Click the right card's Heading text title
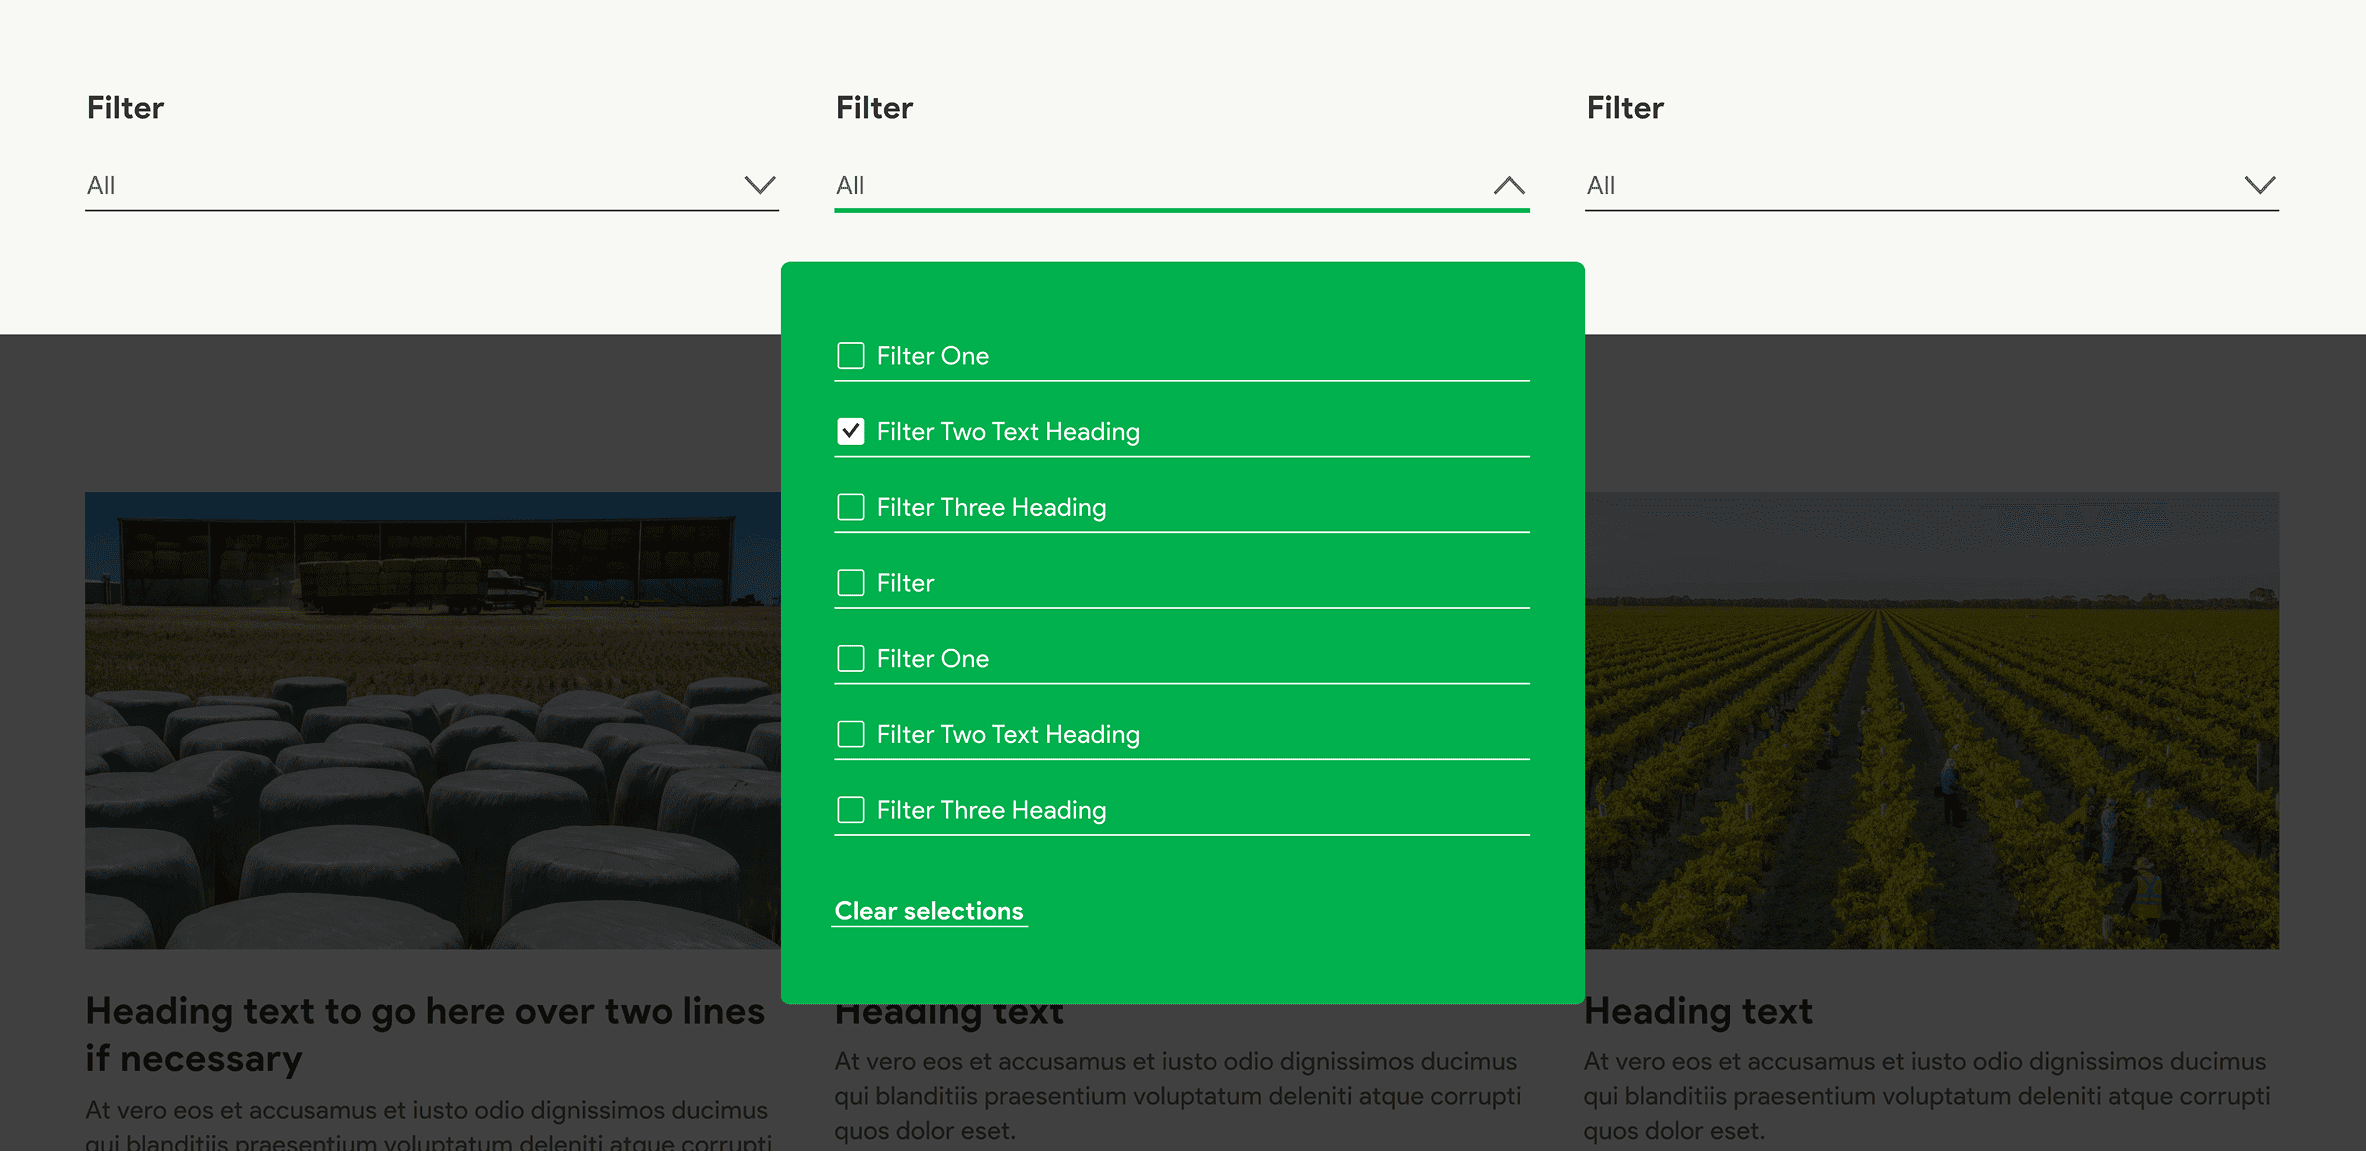This screenshot has height=1152, width=2366. 1698,1011
